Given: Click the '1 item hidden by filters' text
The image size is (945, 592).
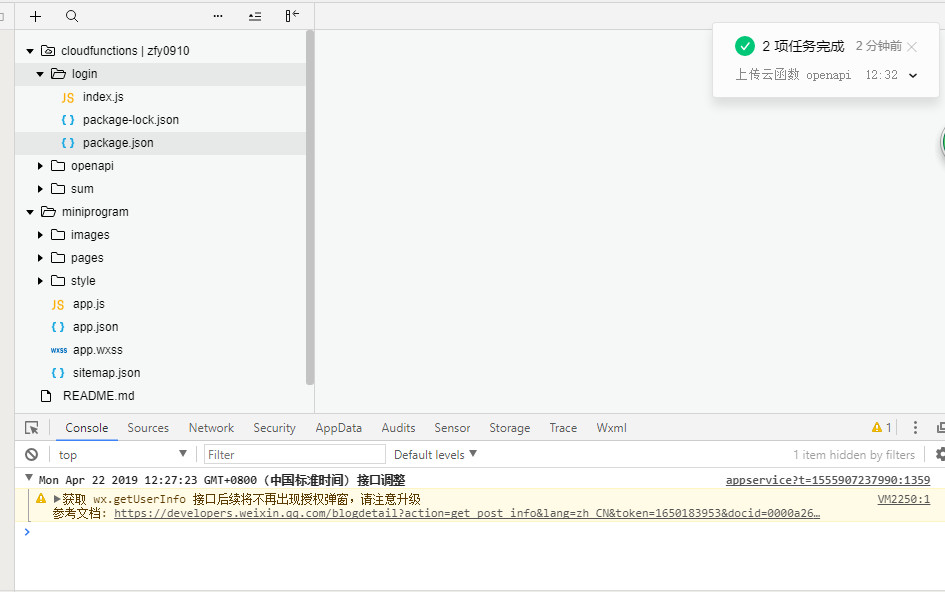Looking at the screenshot, I should tap(854, 455).
